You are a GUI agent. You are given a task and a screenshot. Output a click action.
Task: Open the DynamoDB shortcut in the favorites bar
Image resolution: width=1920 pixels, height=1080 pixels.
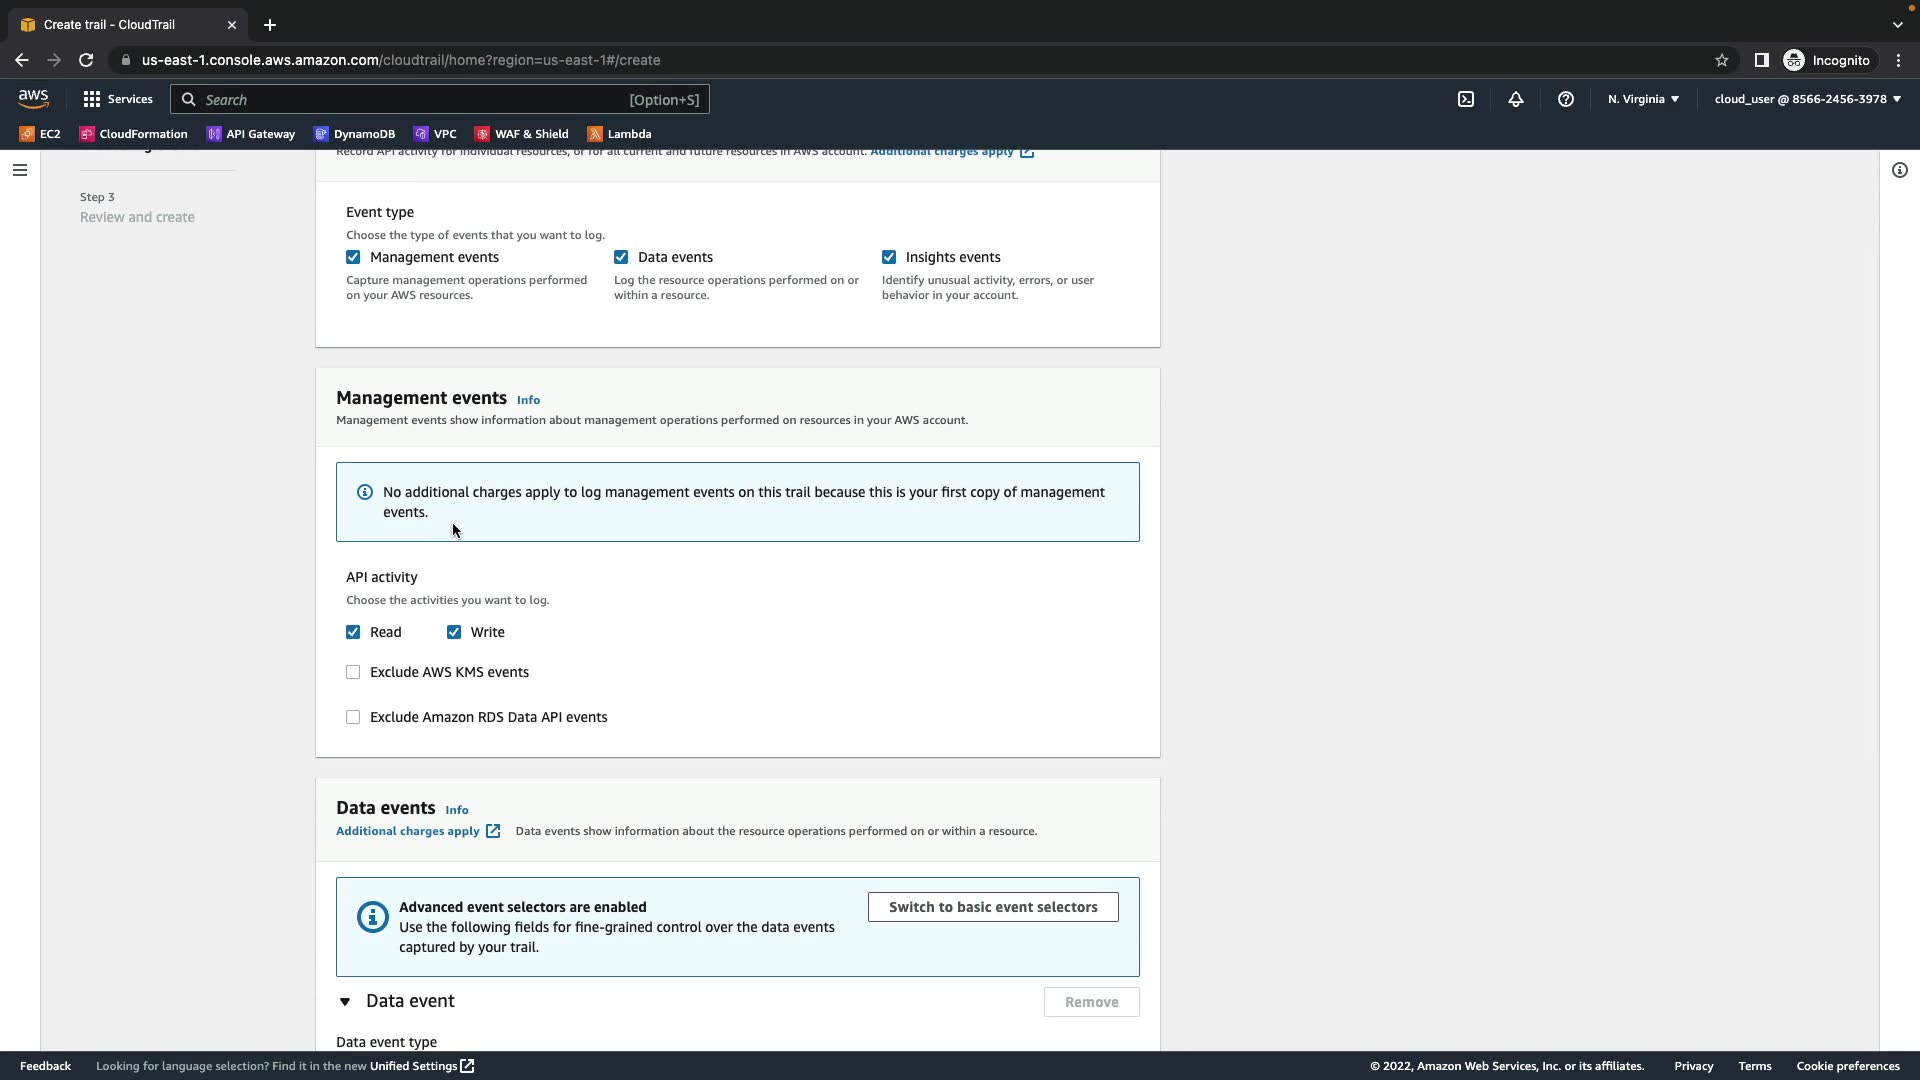pyautogui.click(x=355, y=134)
